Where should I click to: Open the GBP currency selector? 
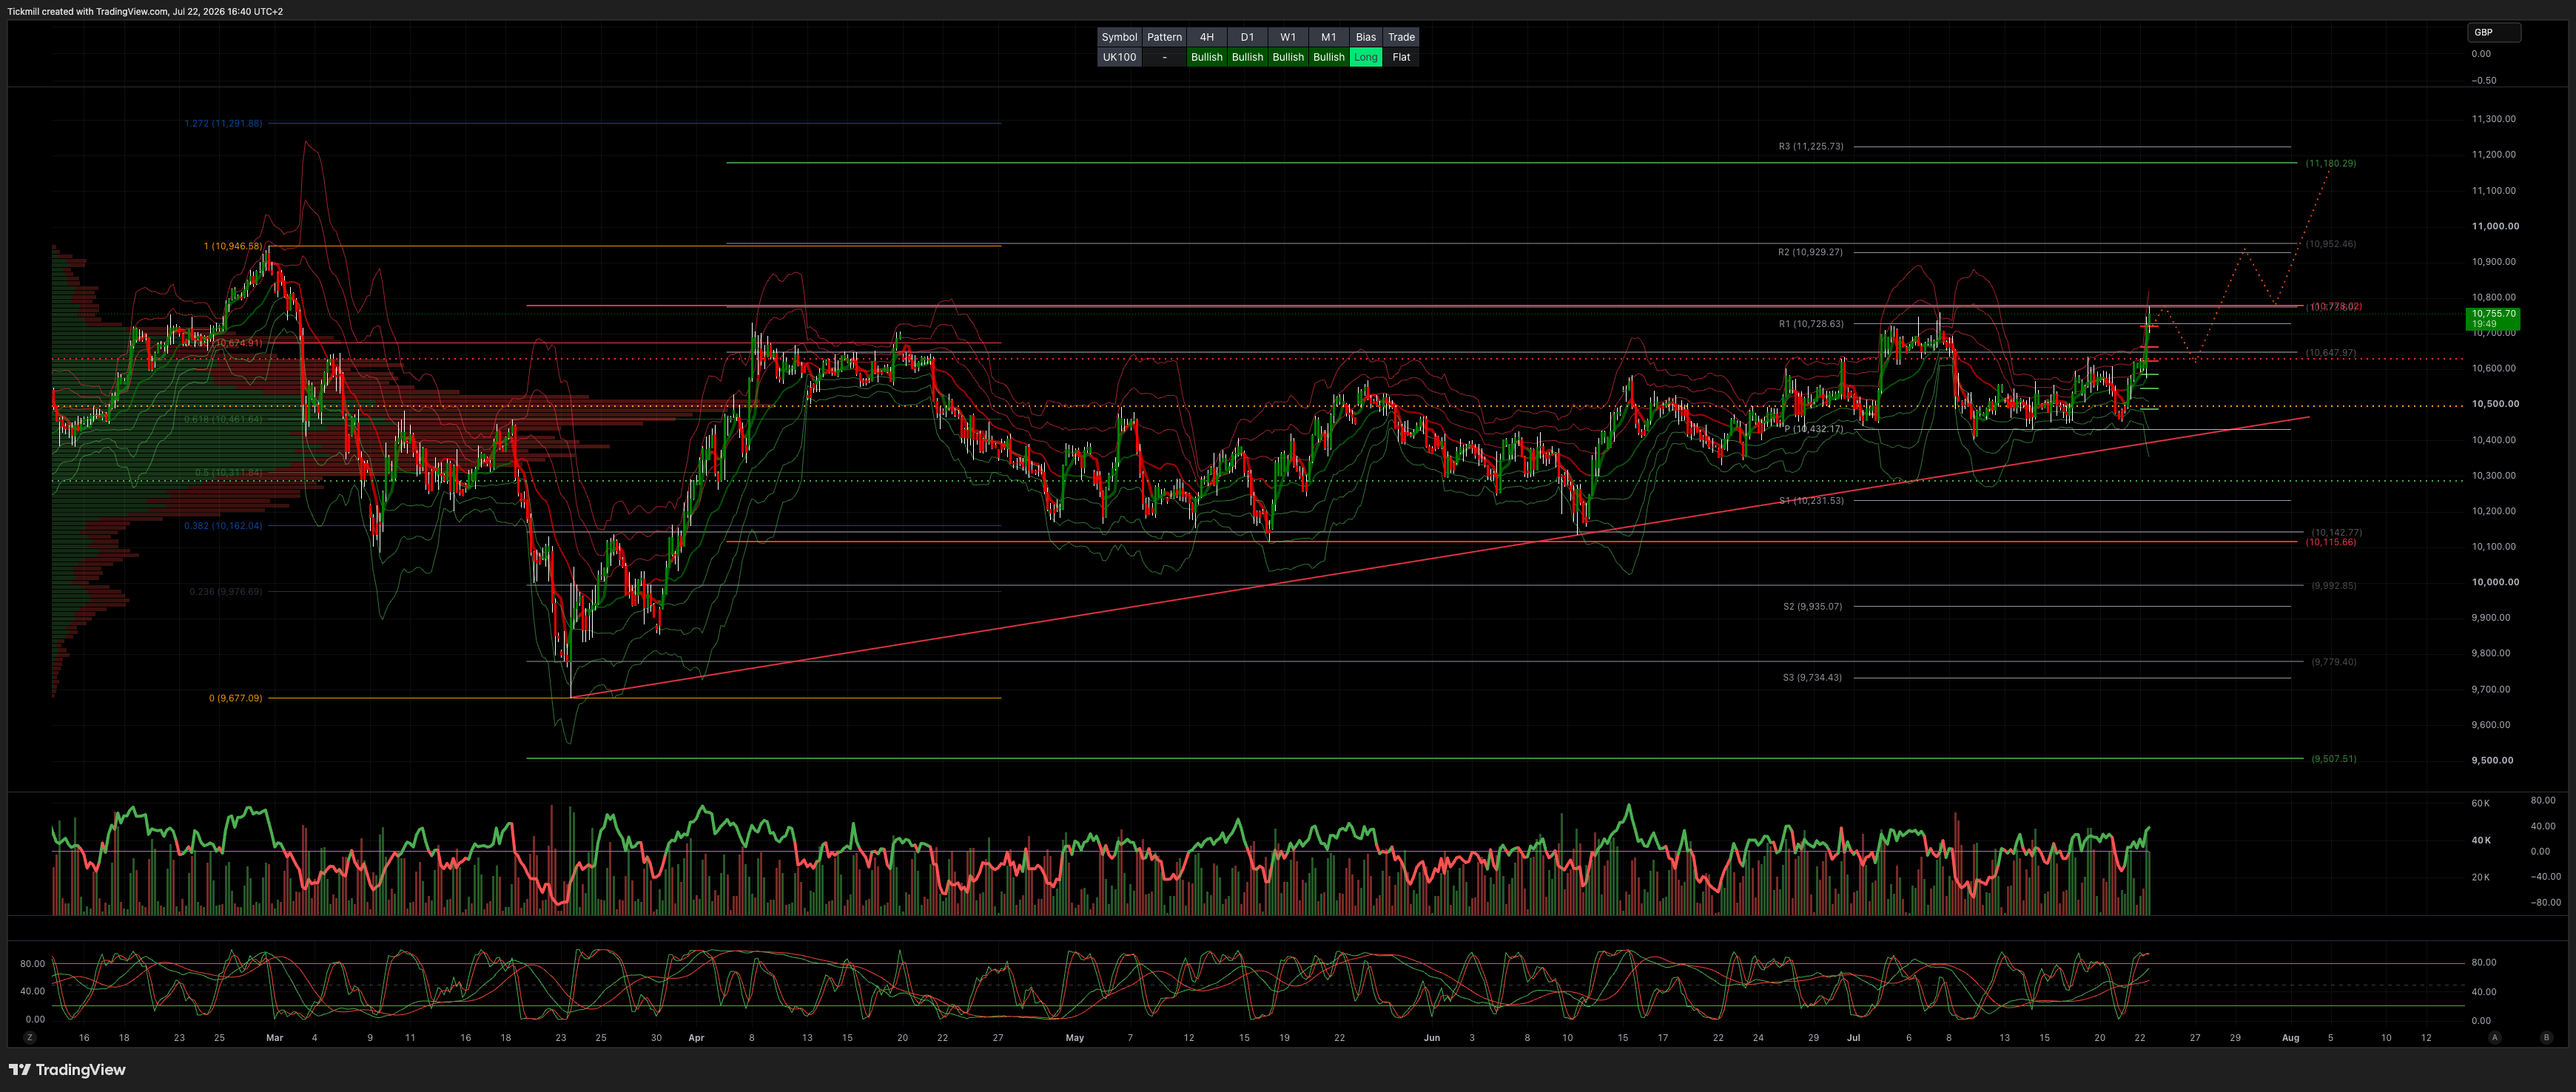(2494, 32)
